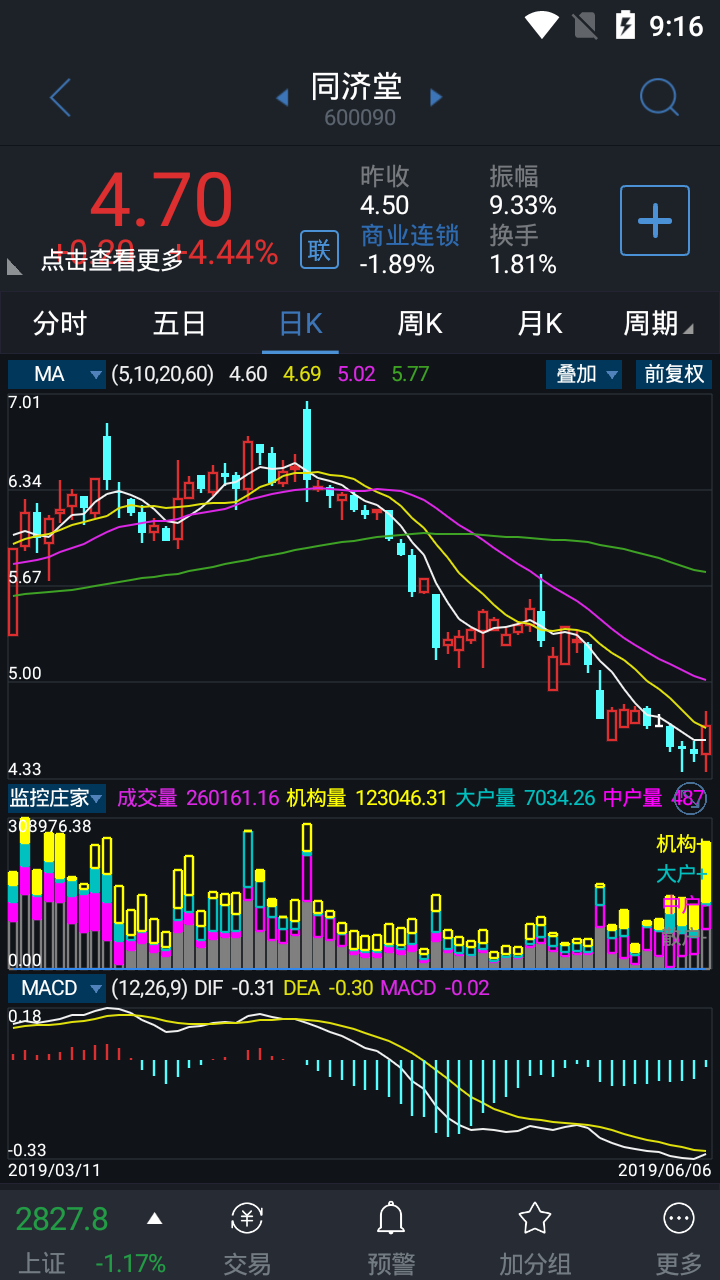Tap the 联 linkage icon
The height and width of the screenshot is (1280, 720).
point(319,249)
